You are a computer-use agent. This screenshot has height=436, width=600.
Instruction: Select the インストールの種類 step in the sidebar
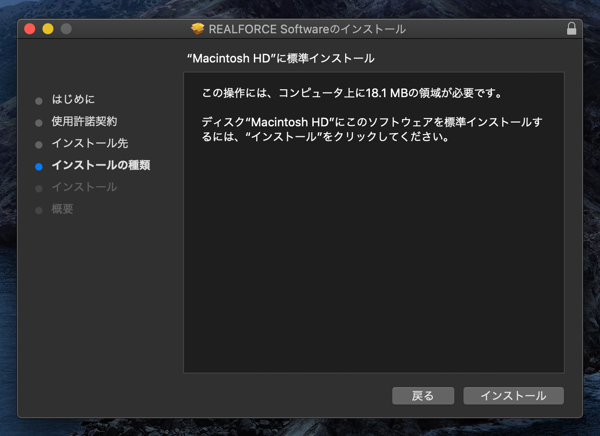pyautogui.click(x=101, y=165)
